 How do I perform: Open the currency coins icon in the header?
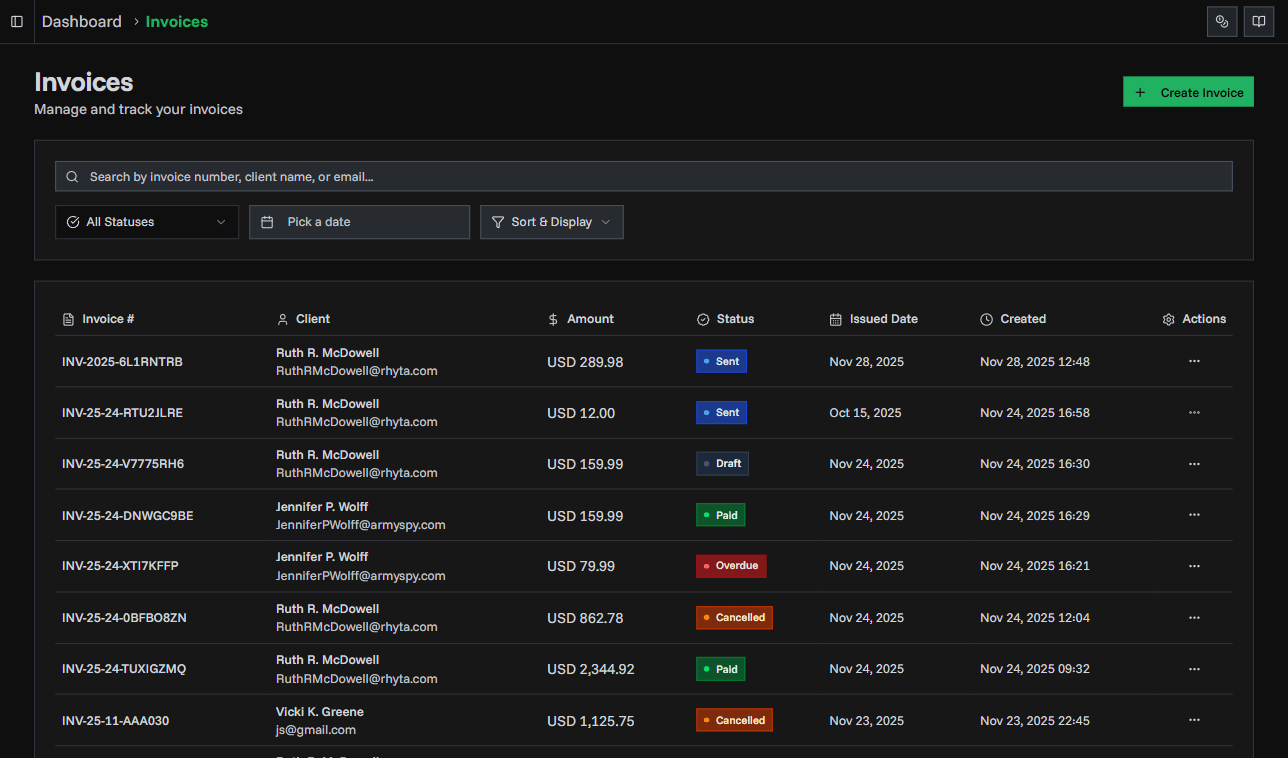point(1222,21)
